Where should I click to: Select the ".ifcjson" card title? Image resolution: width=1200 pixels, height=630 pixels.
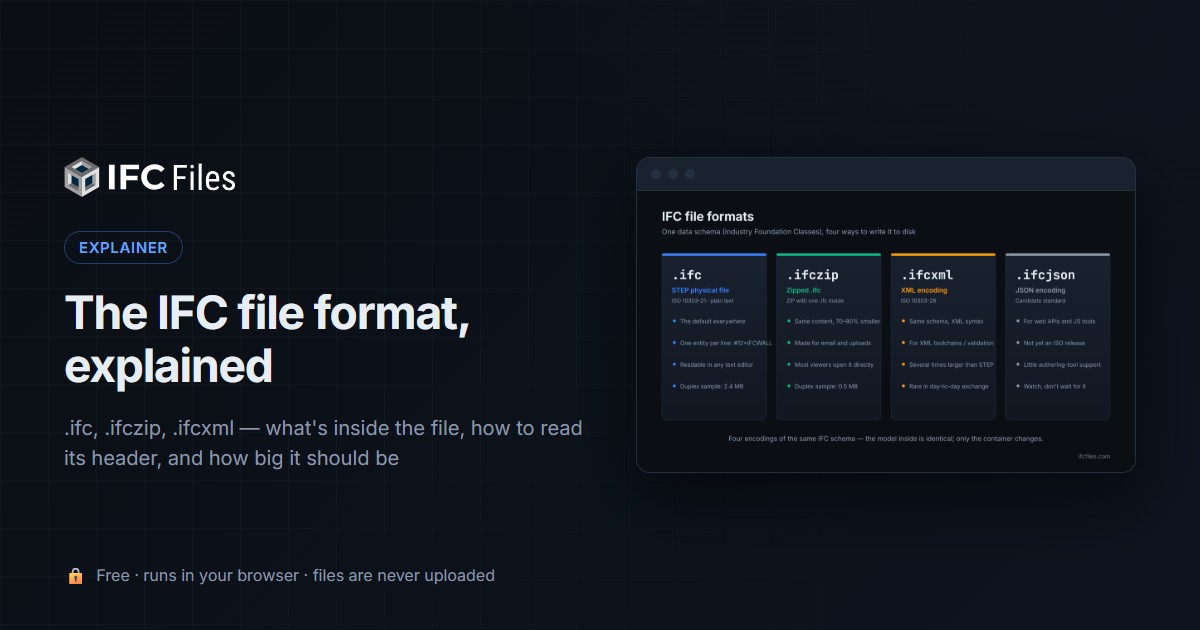[x=1046, y=275]
